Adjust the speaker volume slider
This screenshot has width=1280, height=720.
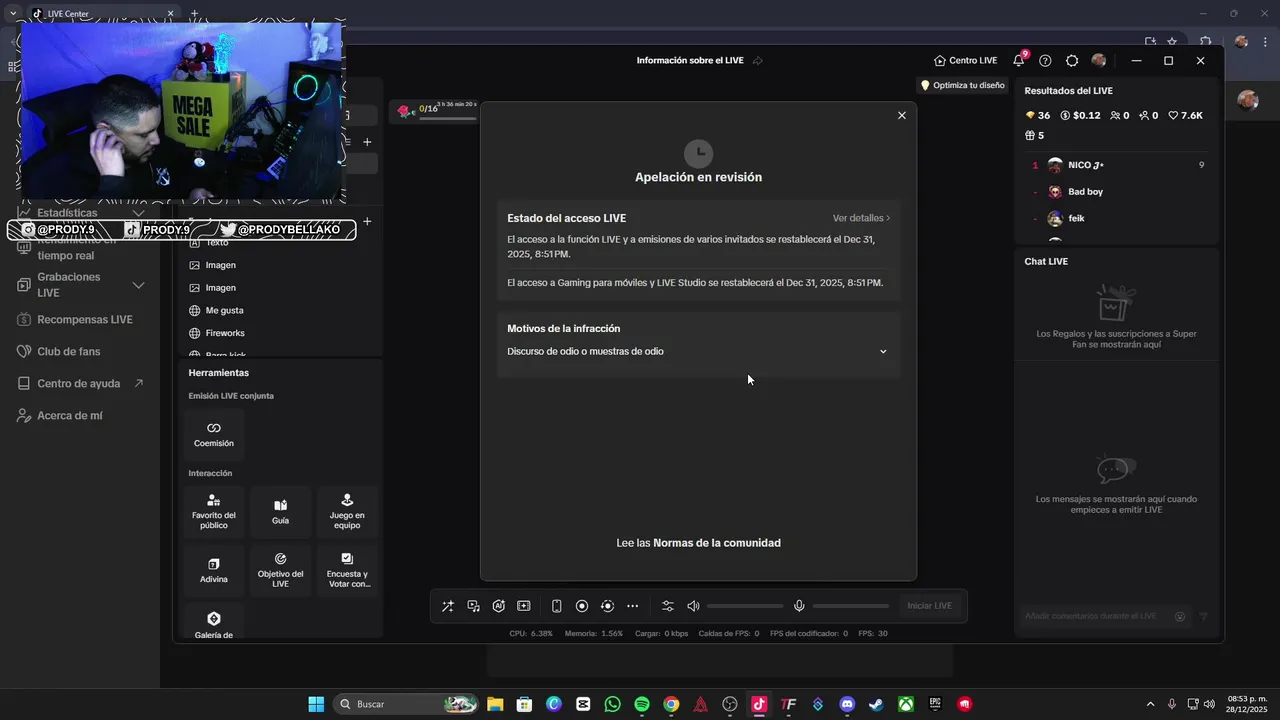[745, 606]
